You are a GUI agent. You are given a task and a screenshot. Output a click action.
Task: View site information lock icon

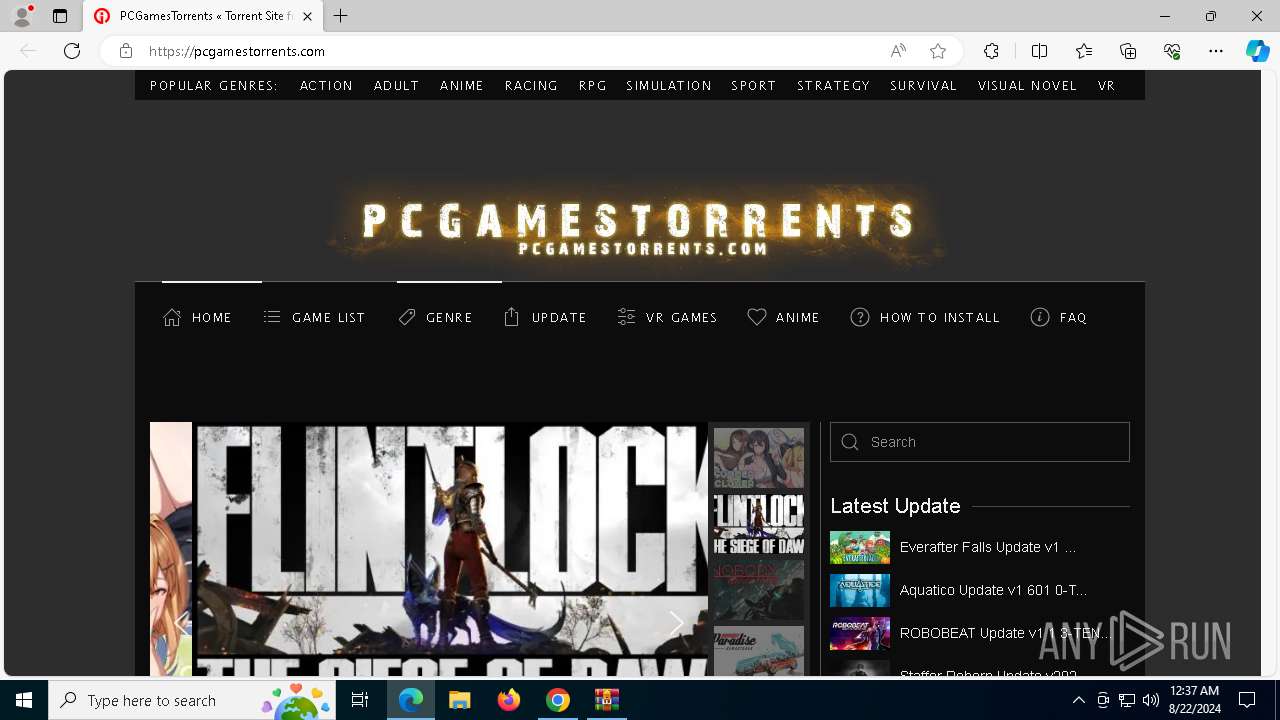click(126, 51)
